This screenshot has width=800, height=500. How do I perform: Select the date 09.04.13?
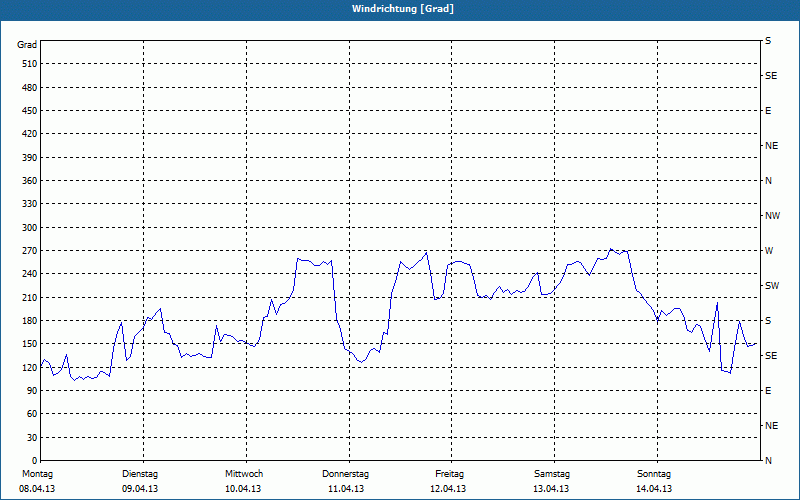(x=140, y=489)
